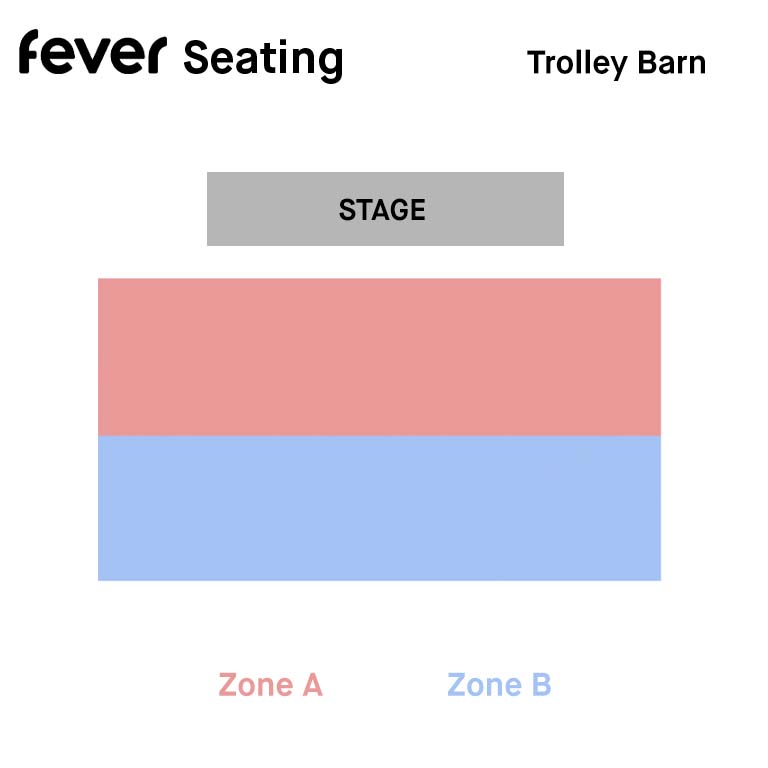The width and height of the screenshot is (768, 768).
Task: Click the word Zone in pink legend
Action: tap(256, 684)
